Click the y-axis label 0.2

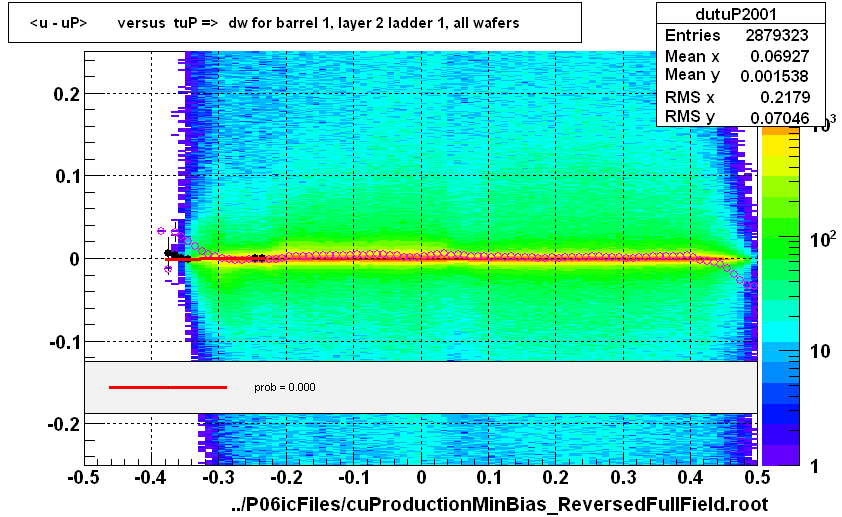pos(67,94)
